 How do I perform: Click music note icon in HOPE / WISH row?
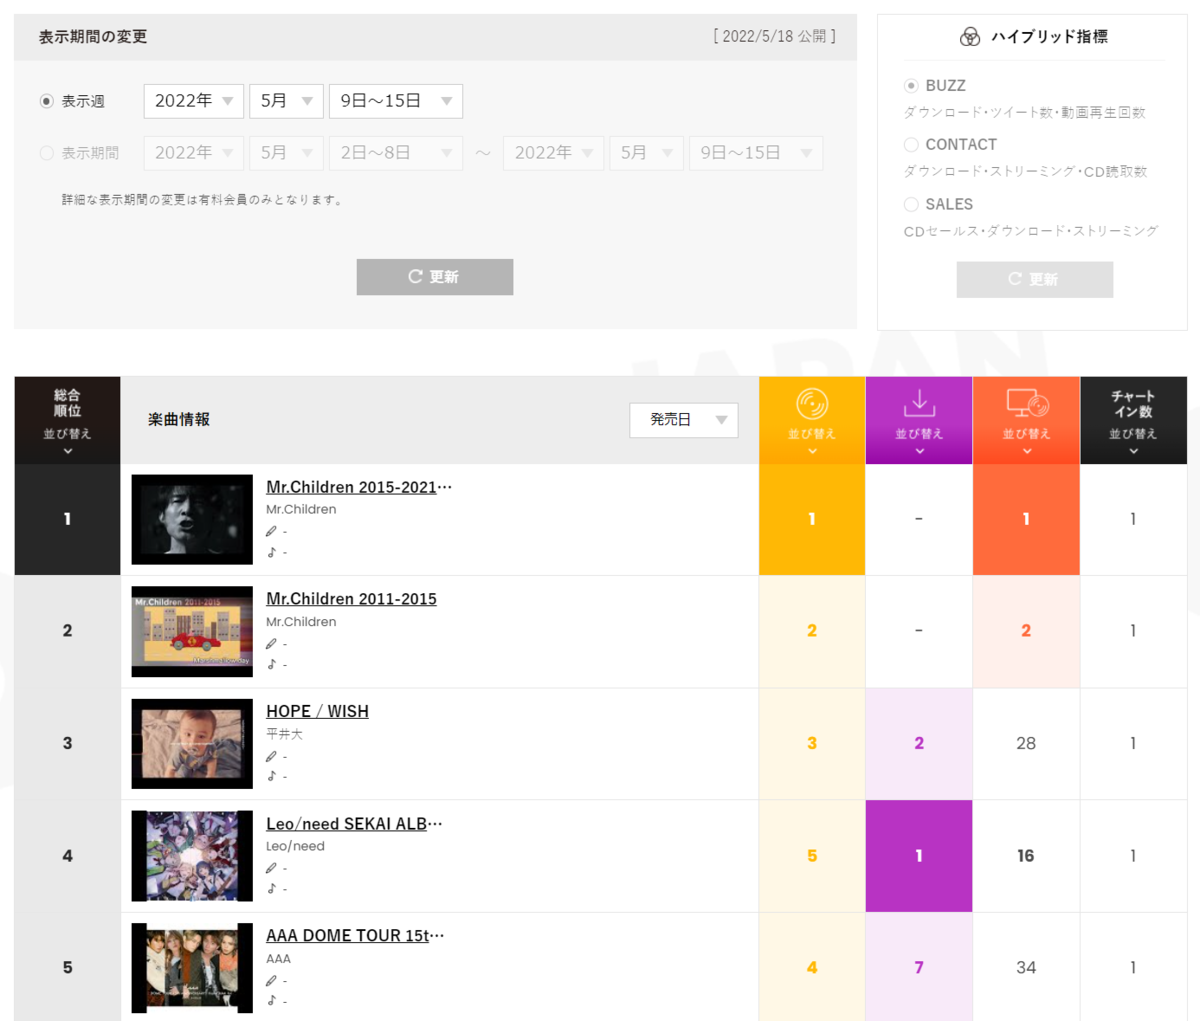(x=271, y=776)
